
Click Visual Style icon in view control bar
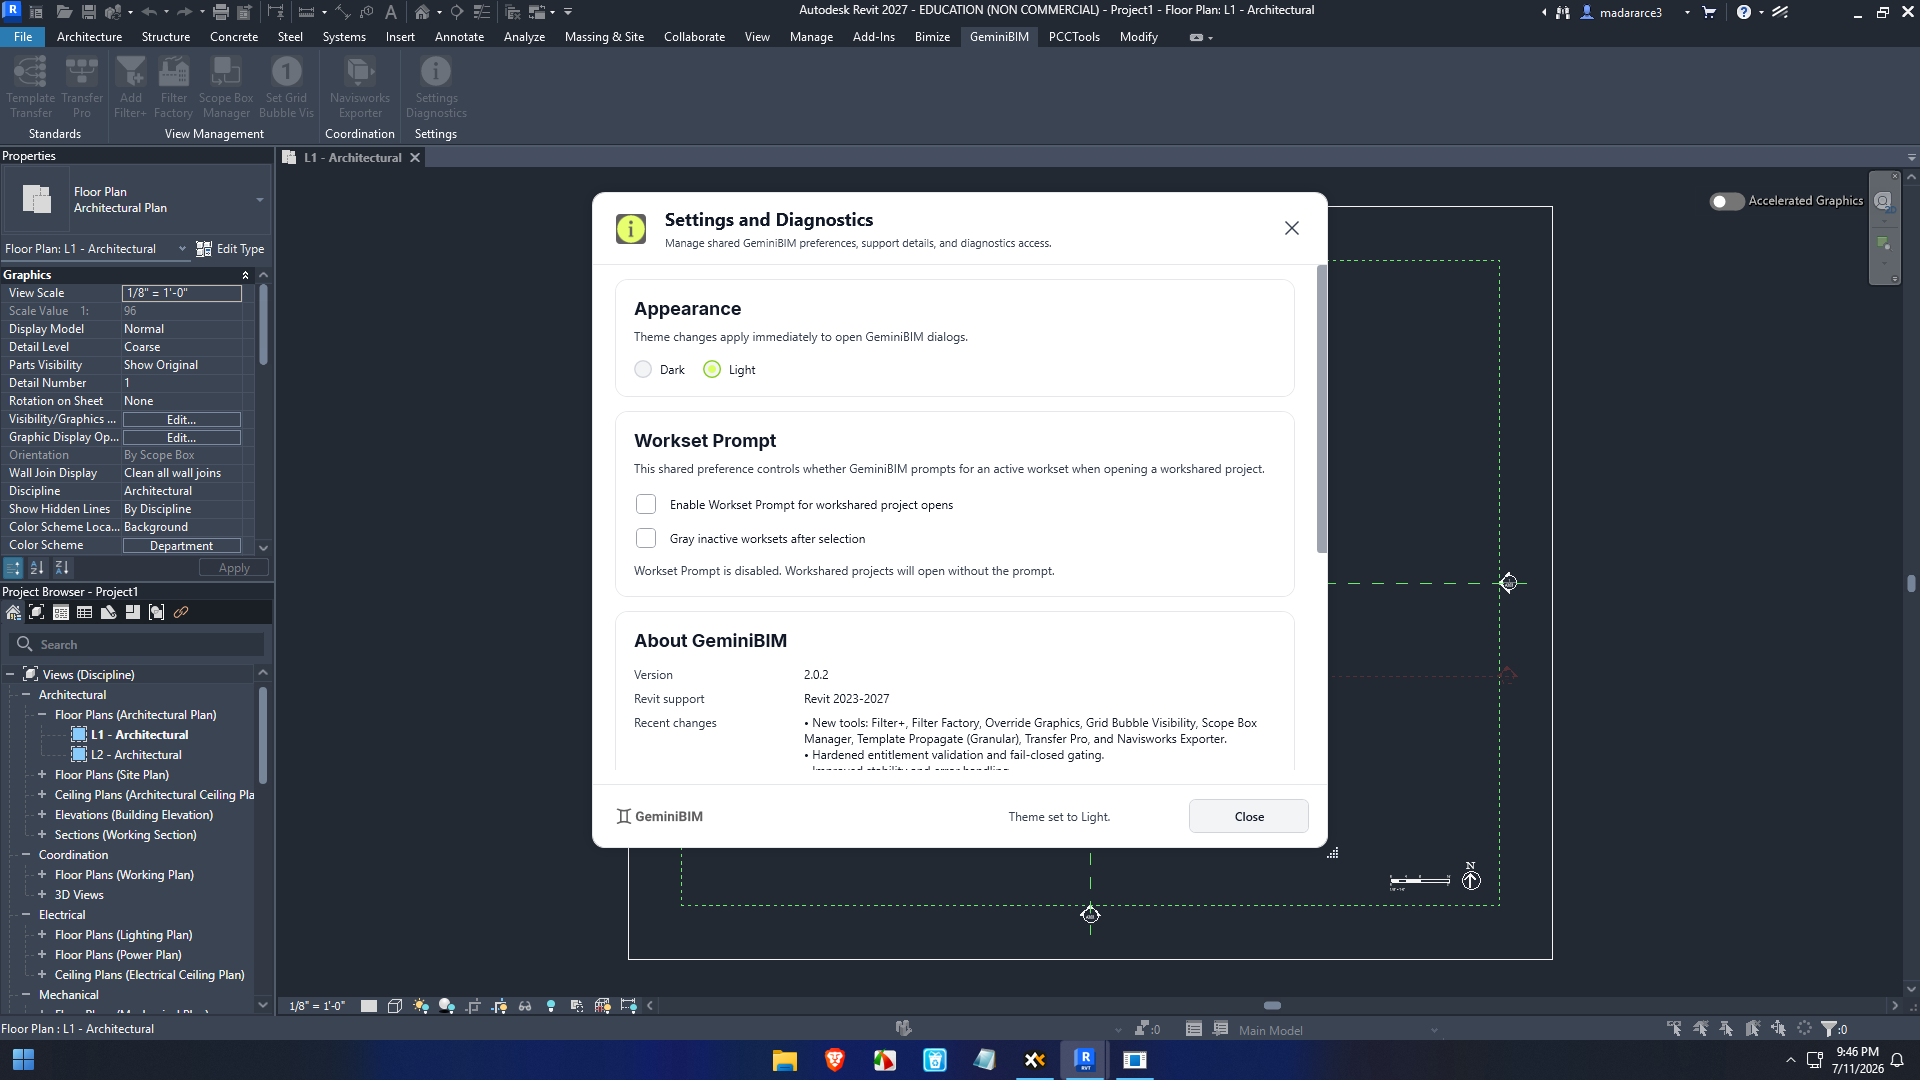pyautogui.click(x=395, y=1006)
